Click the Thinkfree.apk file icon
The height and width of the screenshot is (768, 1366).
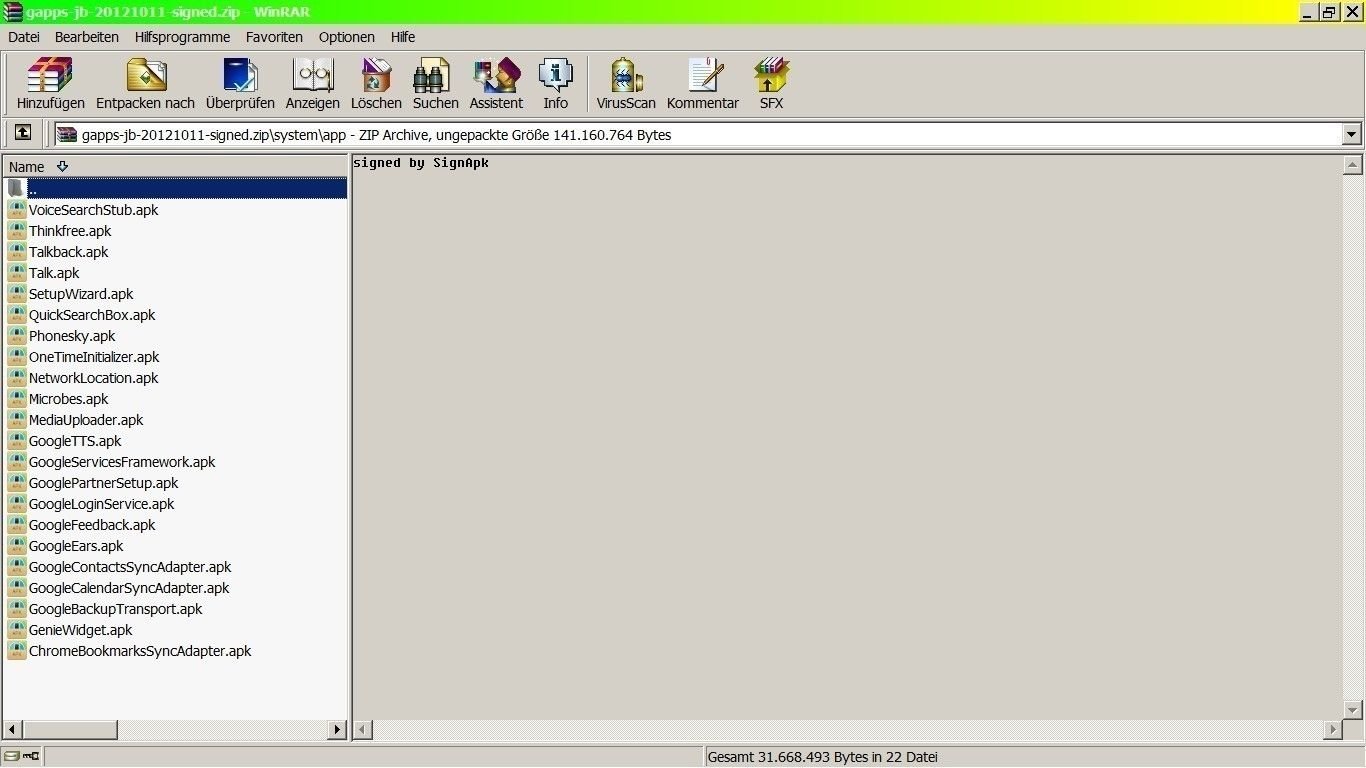[x=17, y=231]
